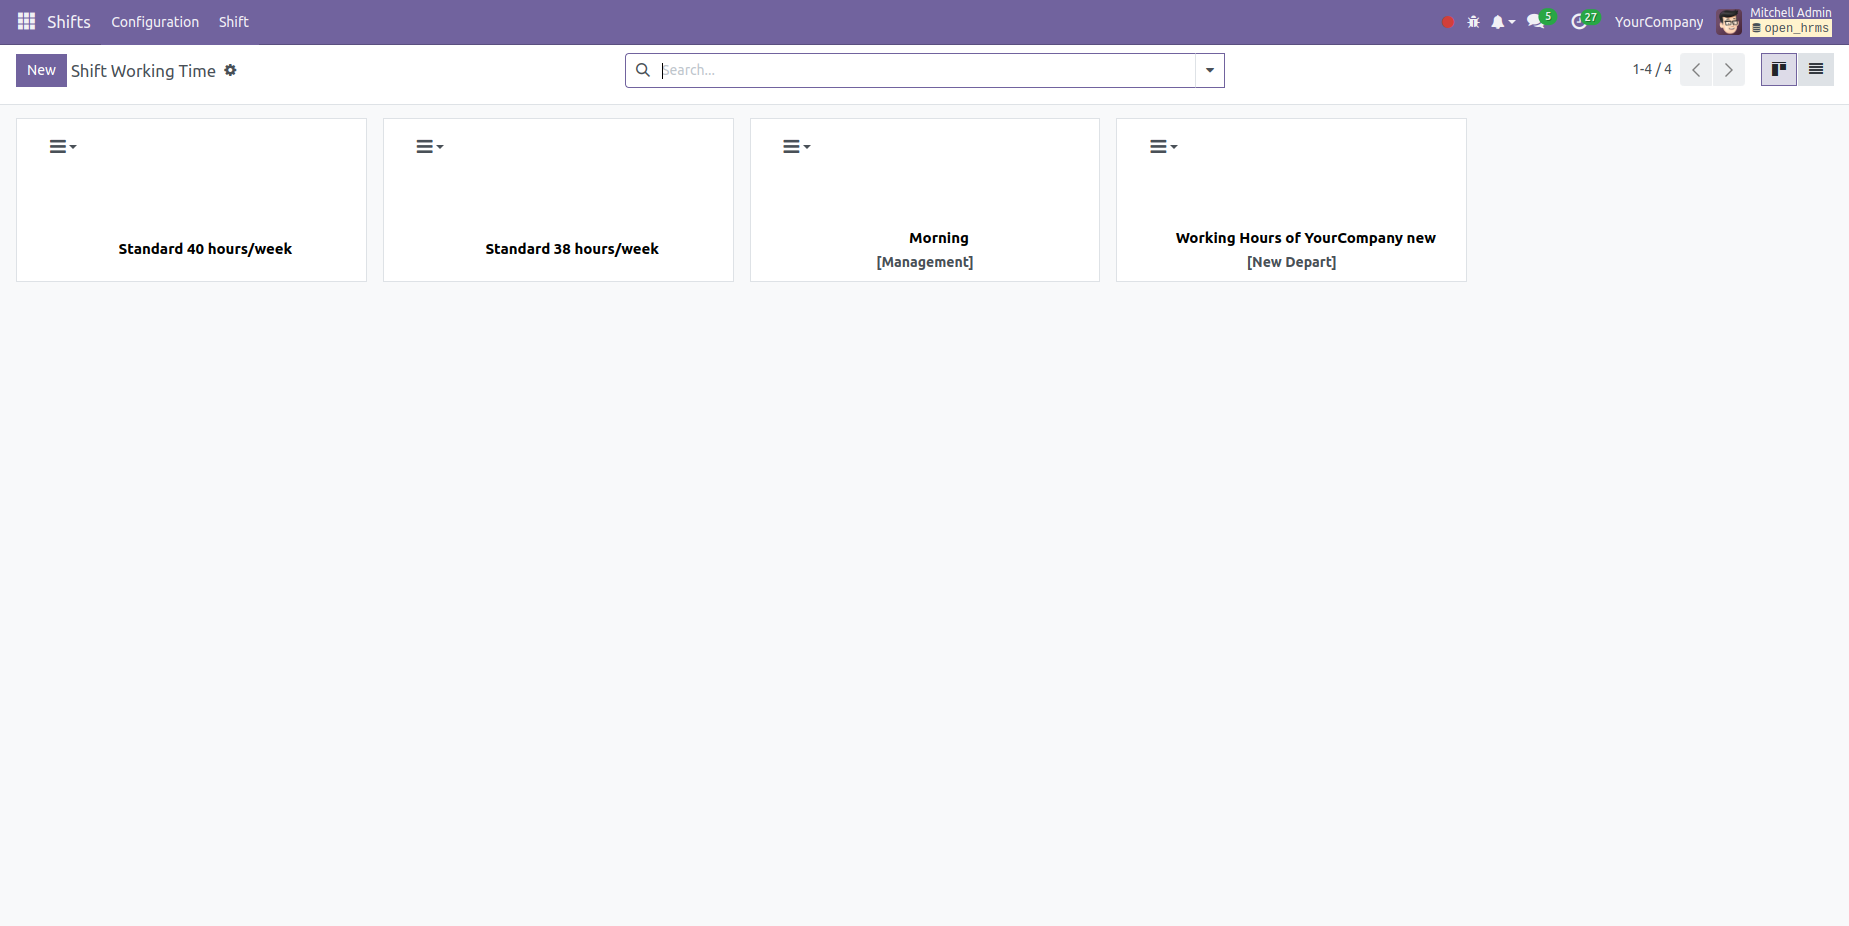
Task: Open the Configuration menu
Action: pos(155,22)
